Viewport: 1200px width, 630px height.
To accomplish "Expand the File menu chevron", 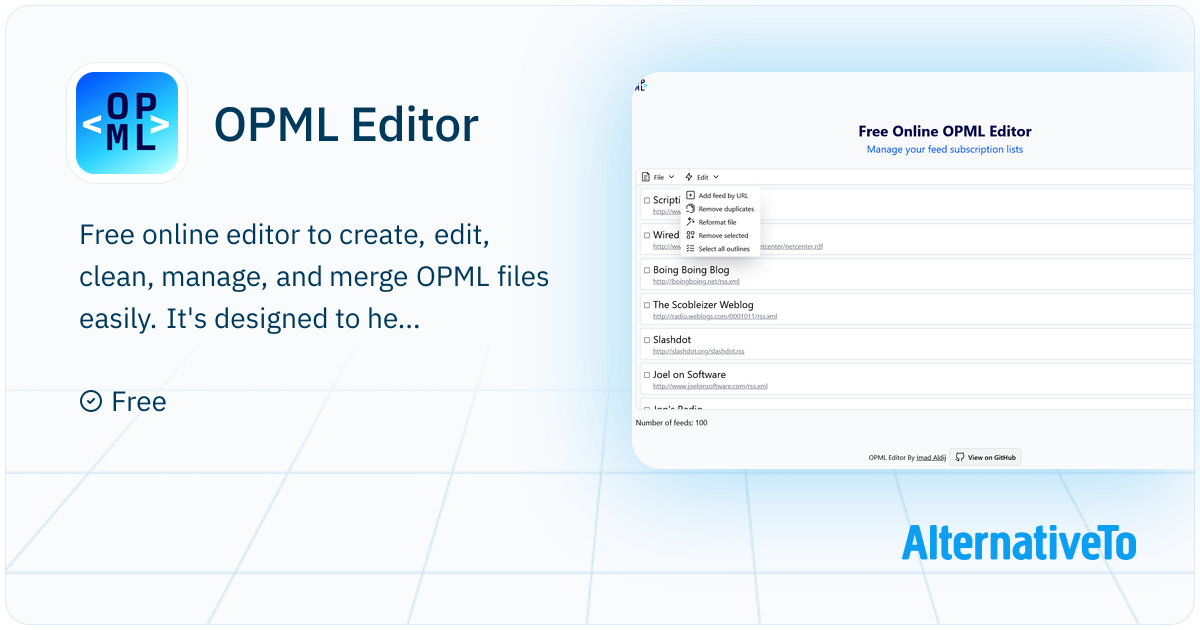I will pyautogui.click(x=671, y=177).
